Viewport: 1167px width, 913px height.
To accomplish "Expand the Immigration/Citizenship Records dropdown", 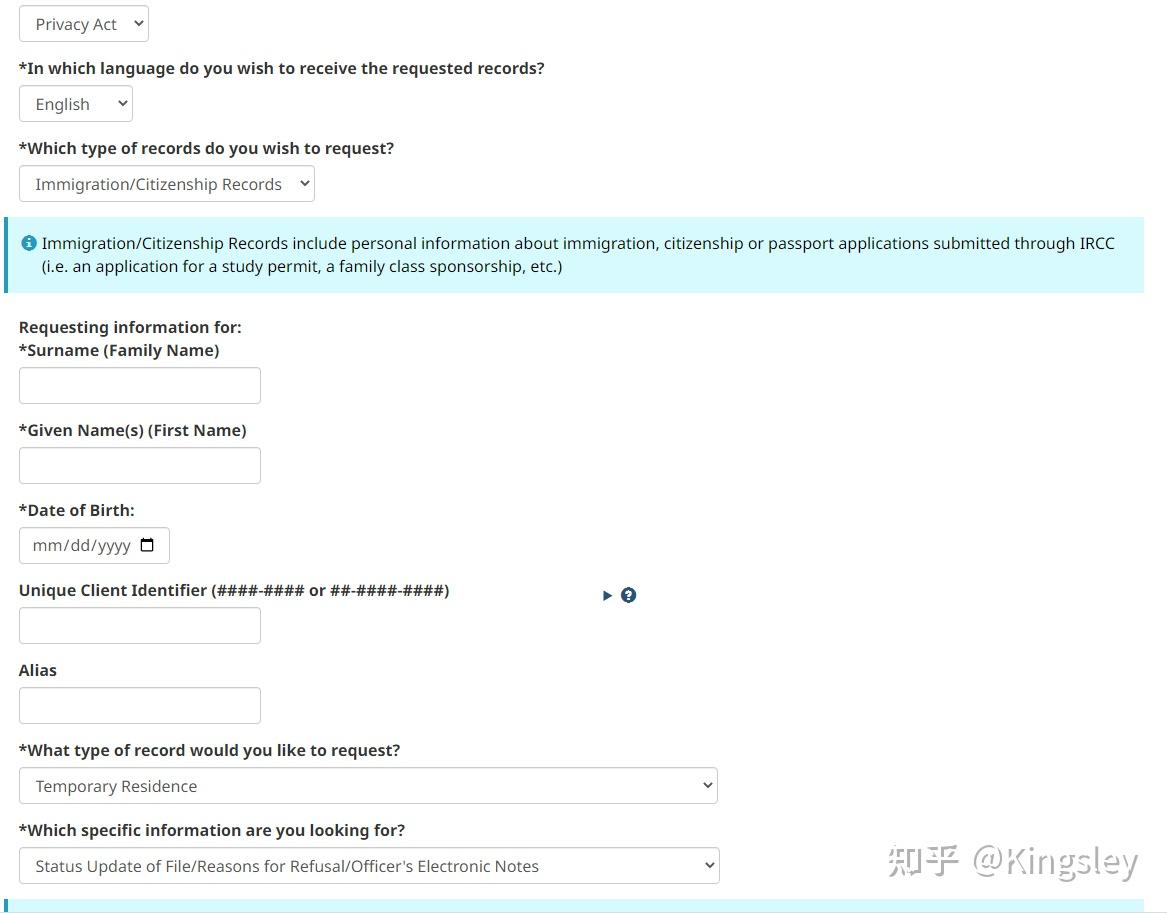I will (167, 184).
